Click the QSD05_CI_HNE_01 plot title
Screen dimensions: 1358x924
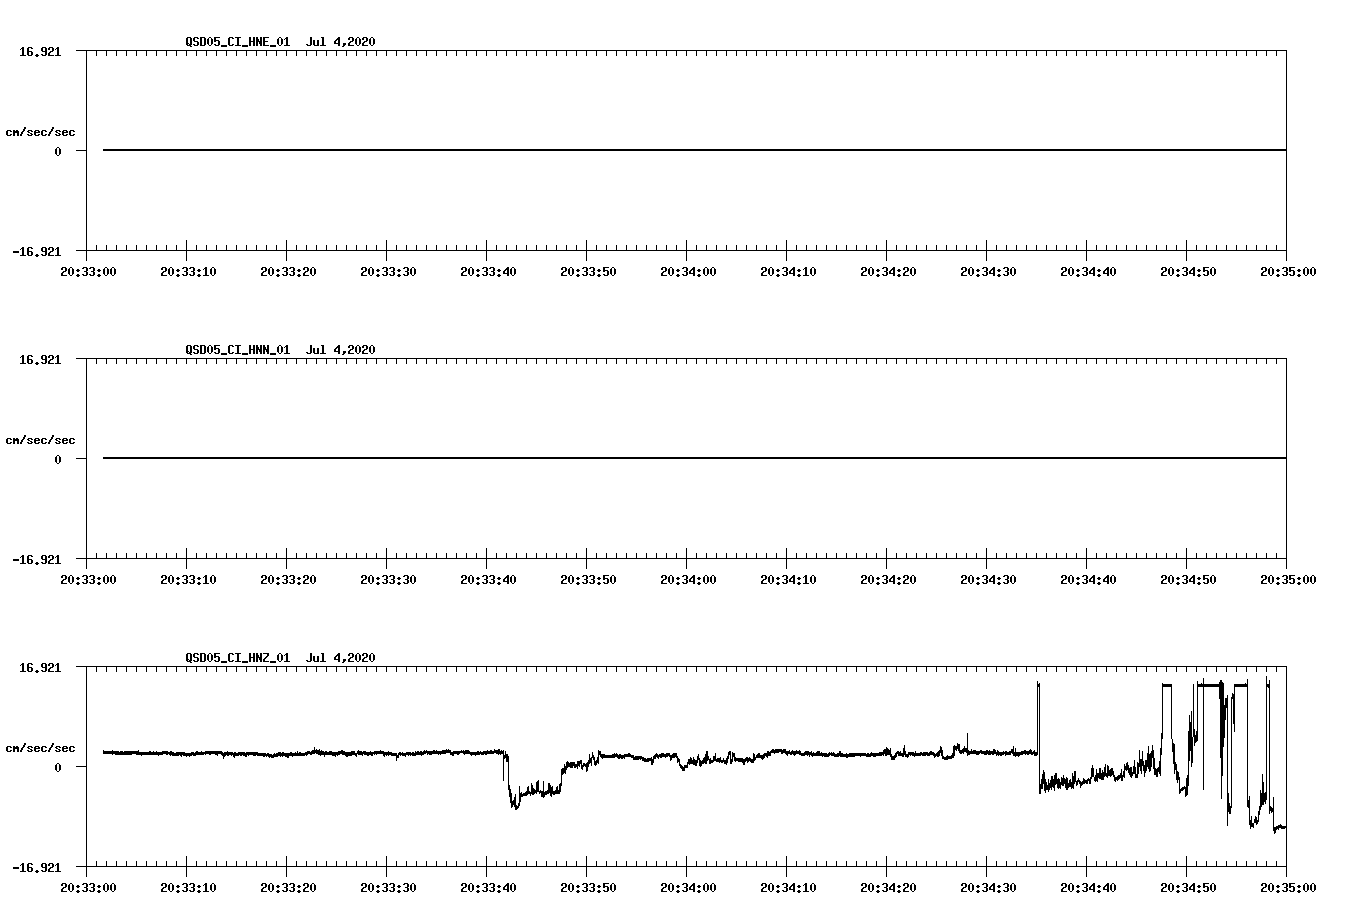[x=280, y=41]
